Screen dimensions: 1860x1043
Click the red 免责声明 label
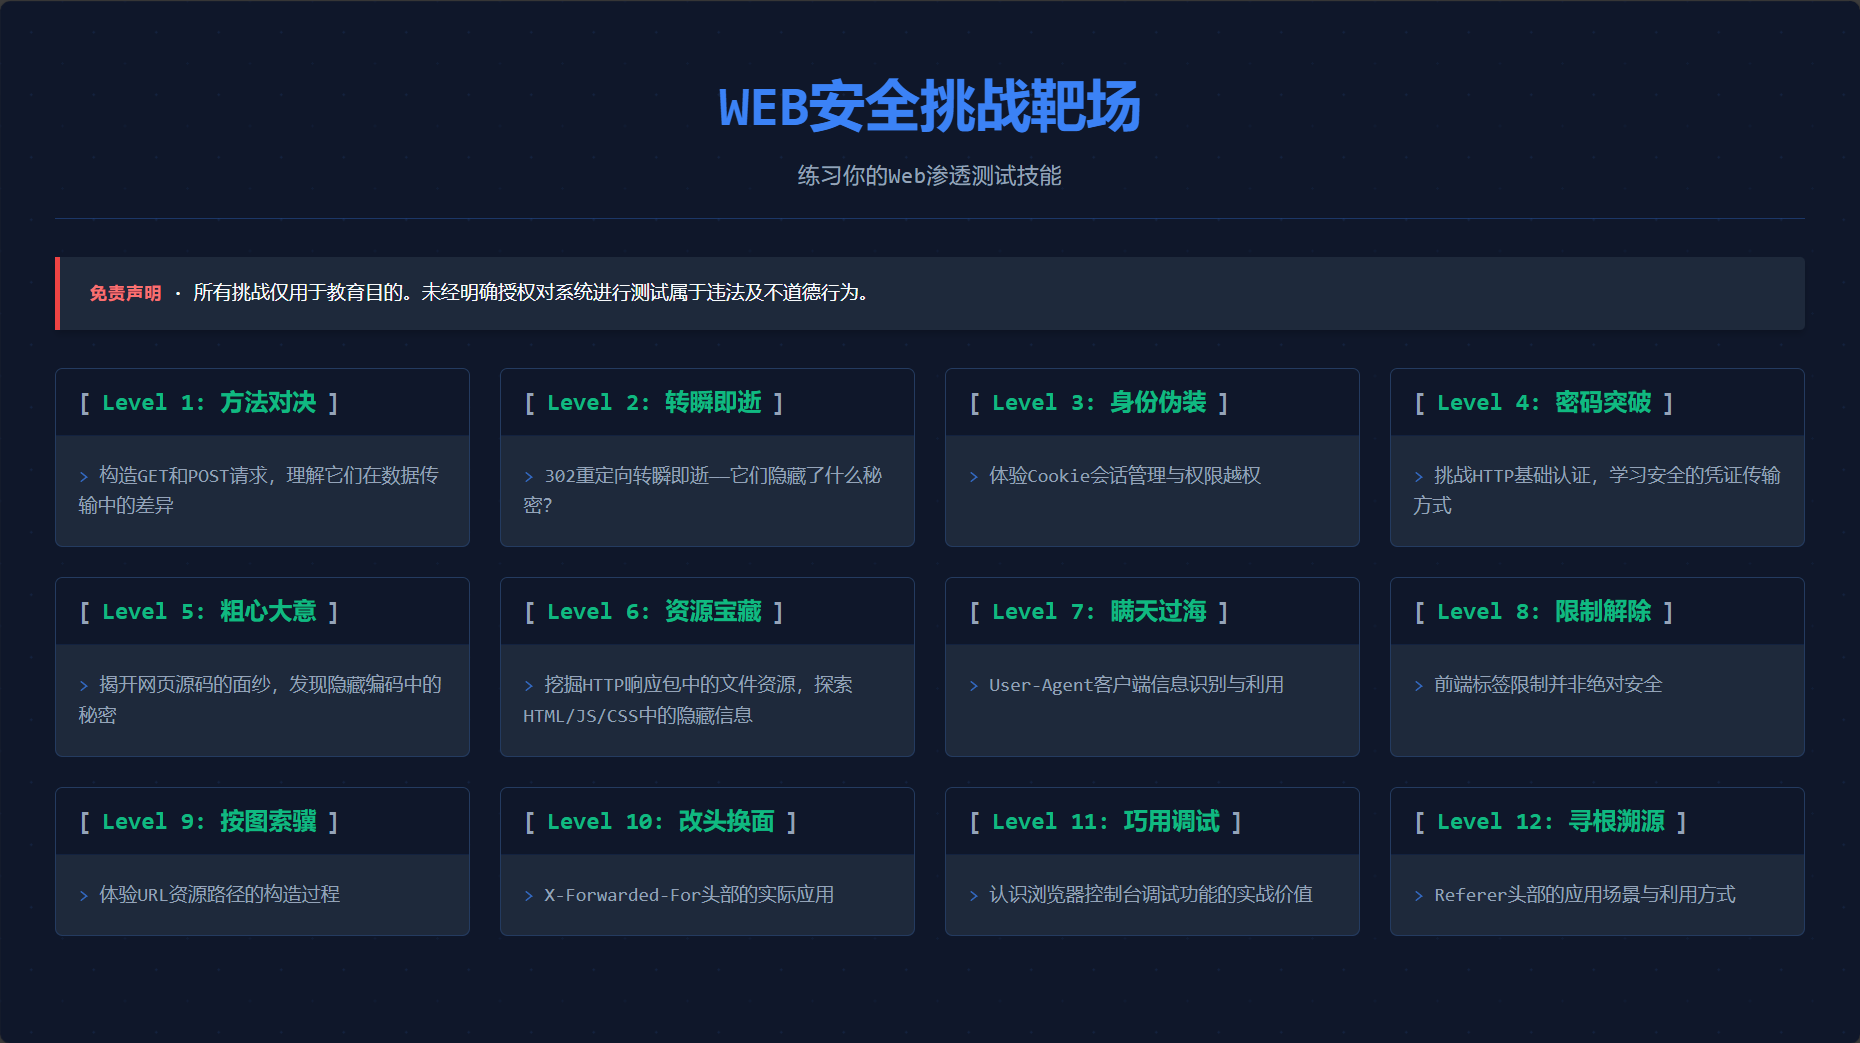point(125,293)
